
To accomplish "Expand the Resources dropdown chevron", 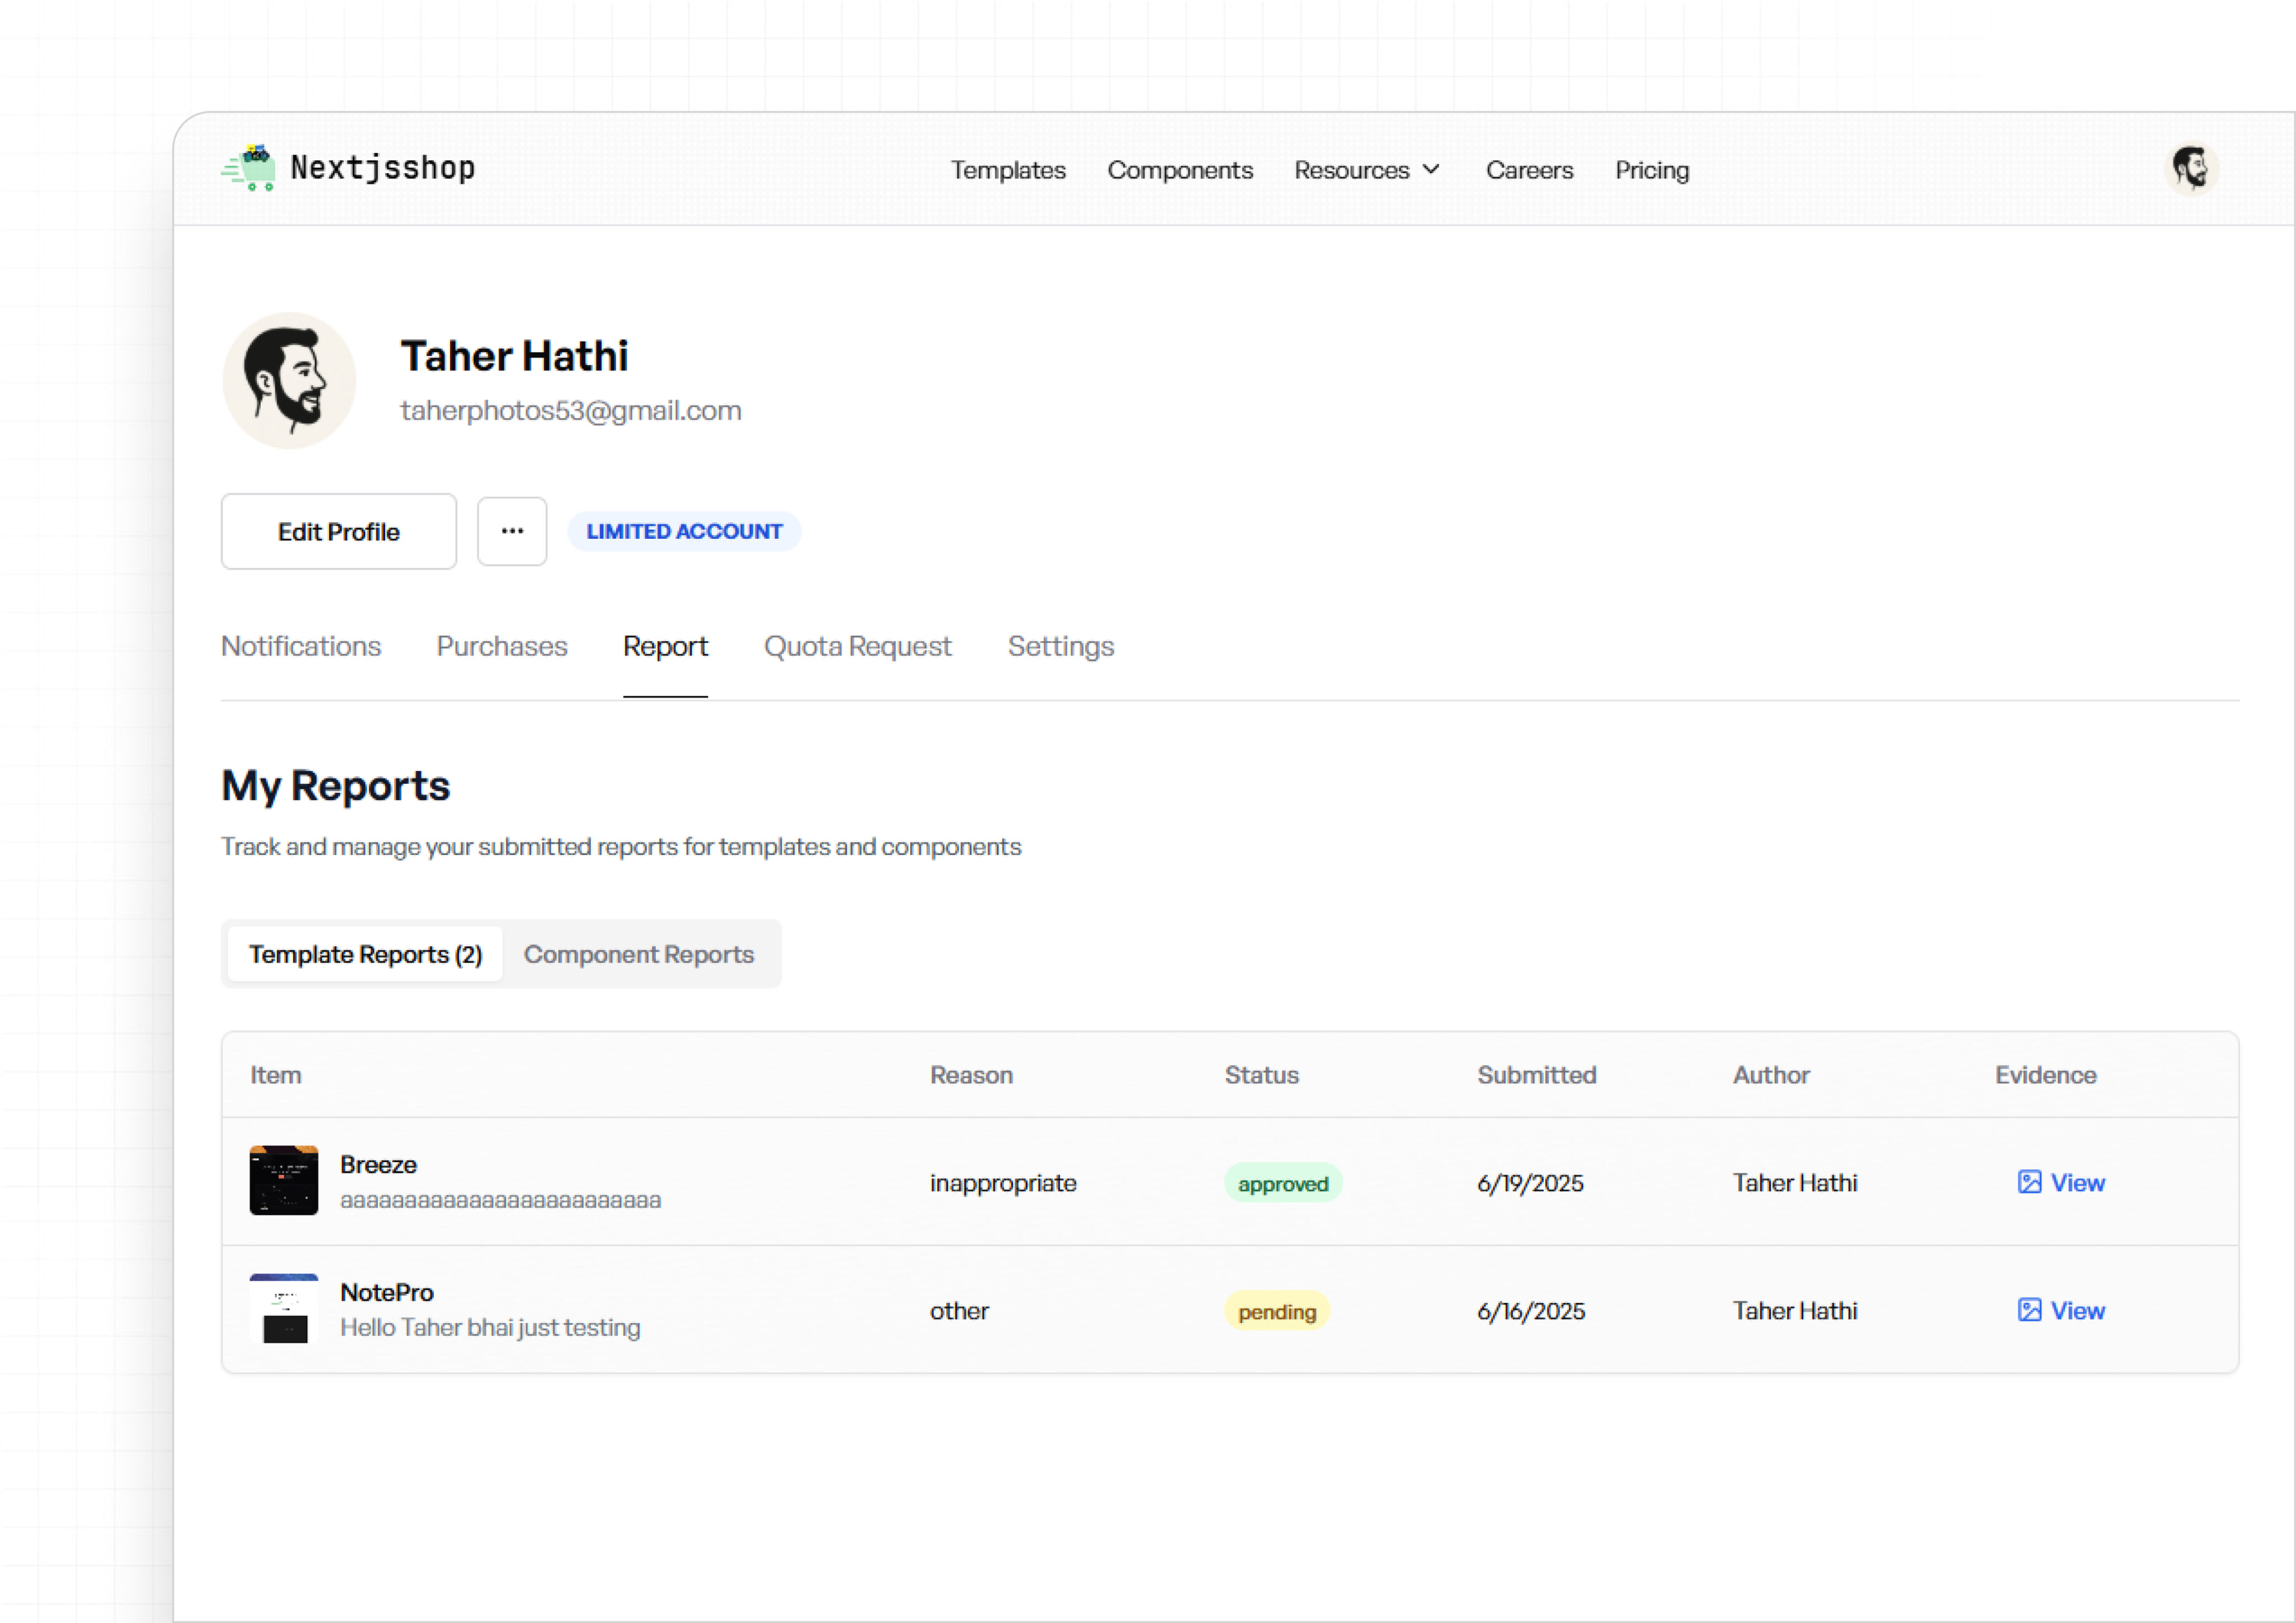I will 1432,169.
